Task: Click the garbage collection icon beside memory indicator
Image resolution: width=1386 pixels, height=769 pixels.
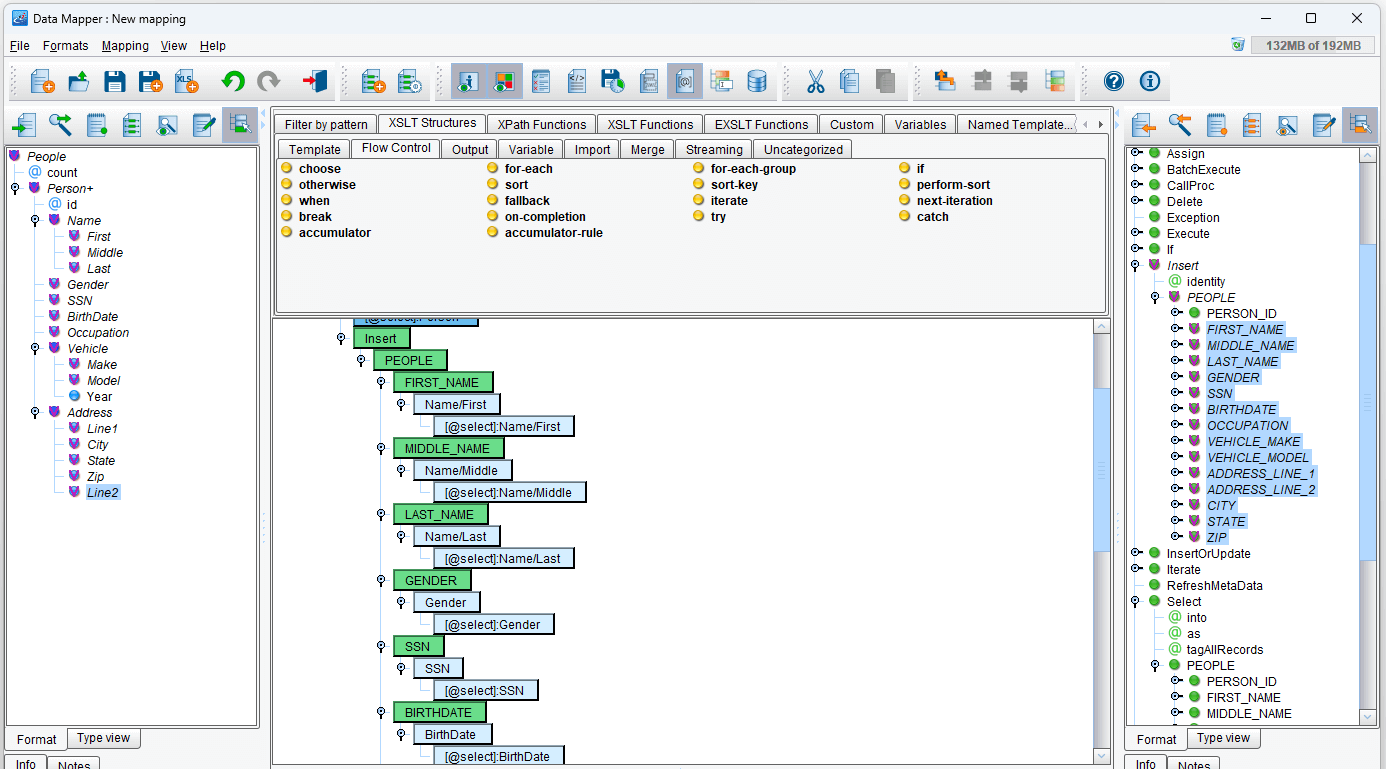Action: (1238, 45)
